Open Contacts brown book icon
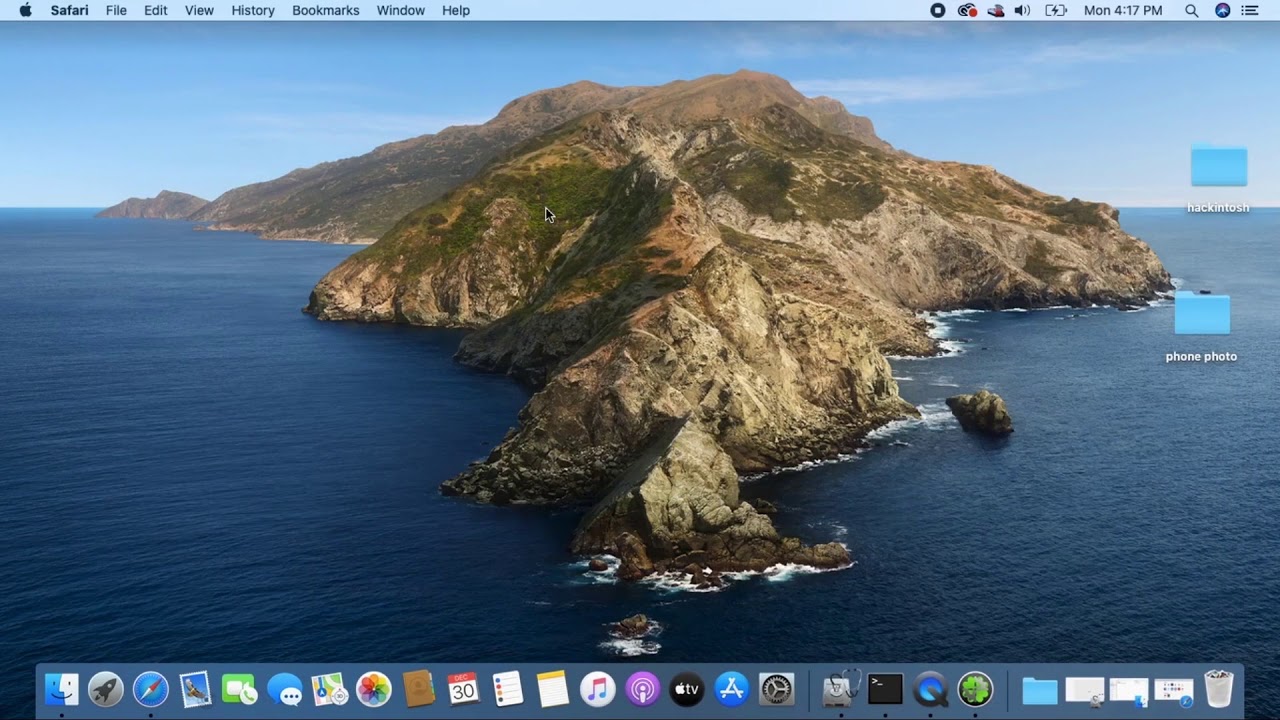 pos(418,689)
